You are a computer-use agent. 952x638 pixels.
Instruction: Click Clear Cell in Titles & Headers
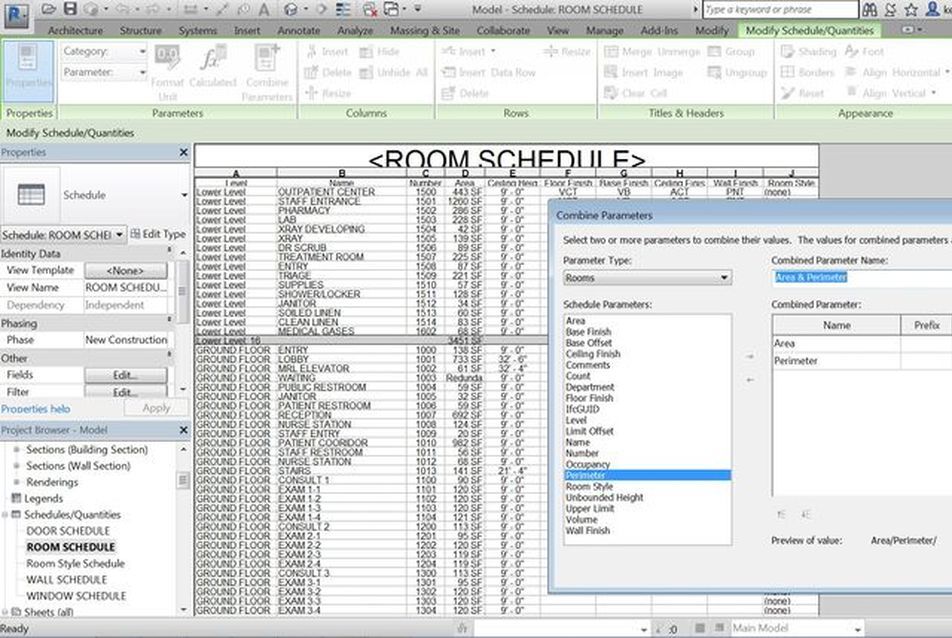click(x=636, y=93)
